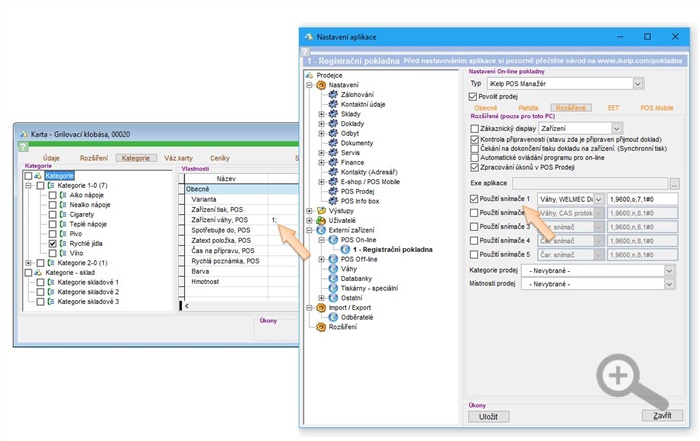Toggle Kontrola připravenosti checkbox
Image resolution: width=700 pixels, height=441 pixels.
tap(475, 140)
